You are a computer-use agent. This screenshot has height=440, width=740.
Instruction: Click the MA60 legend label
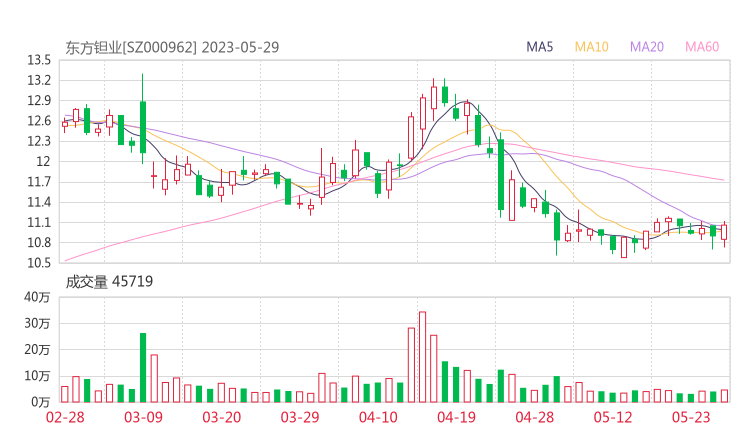click(702, 47)
